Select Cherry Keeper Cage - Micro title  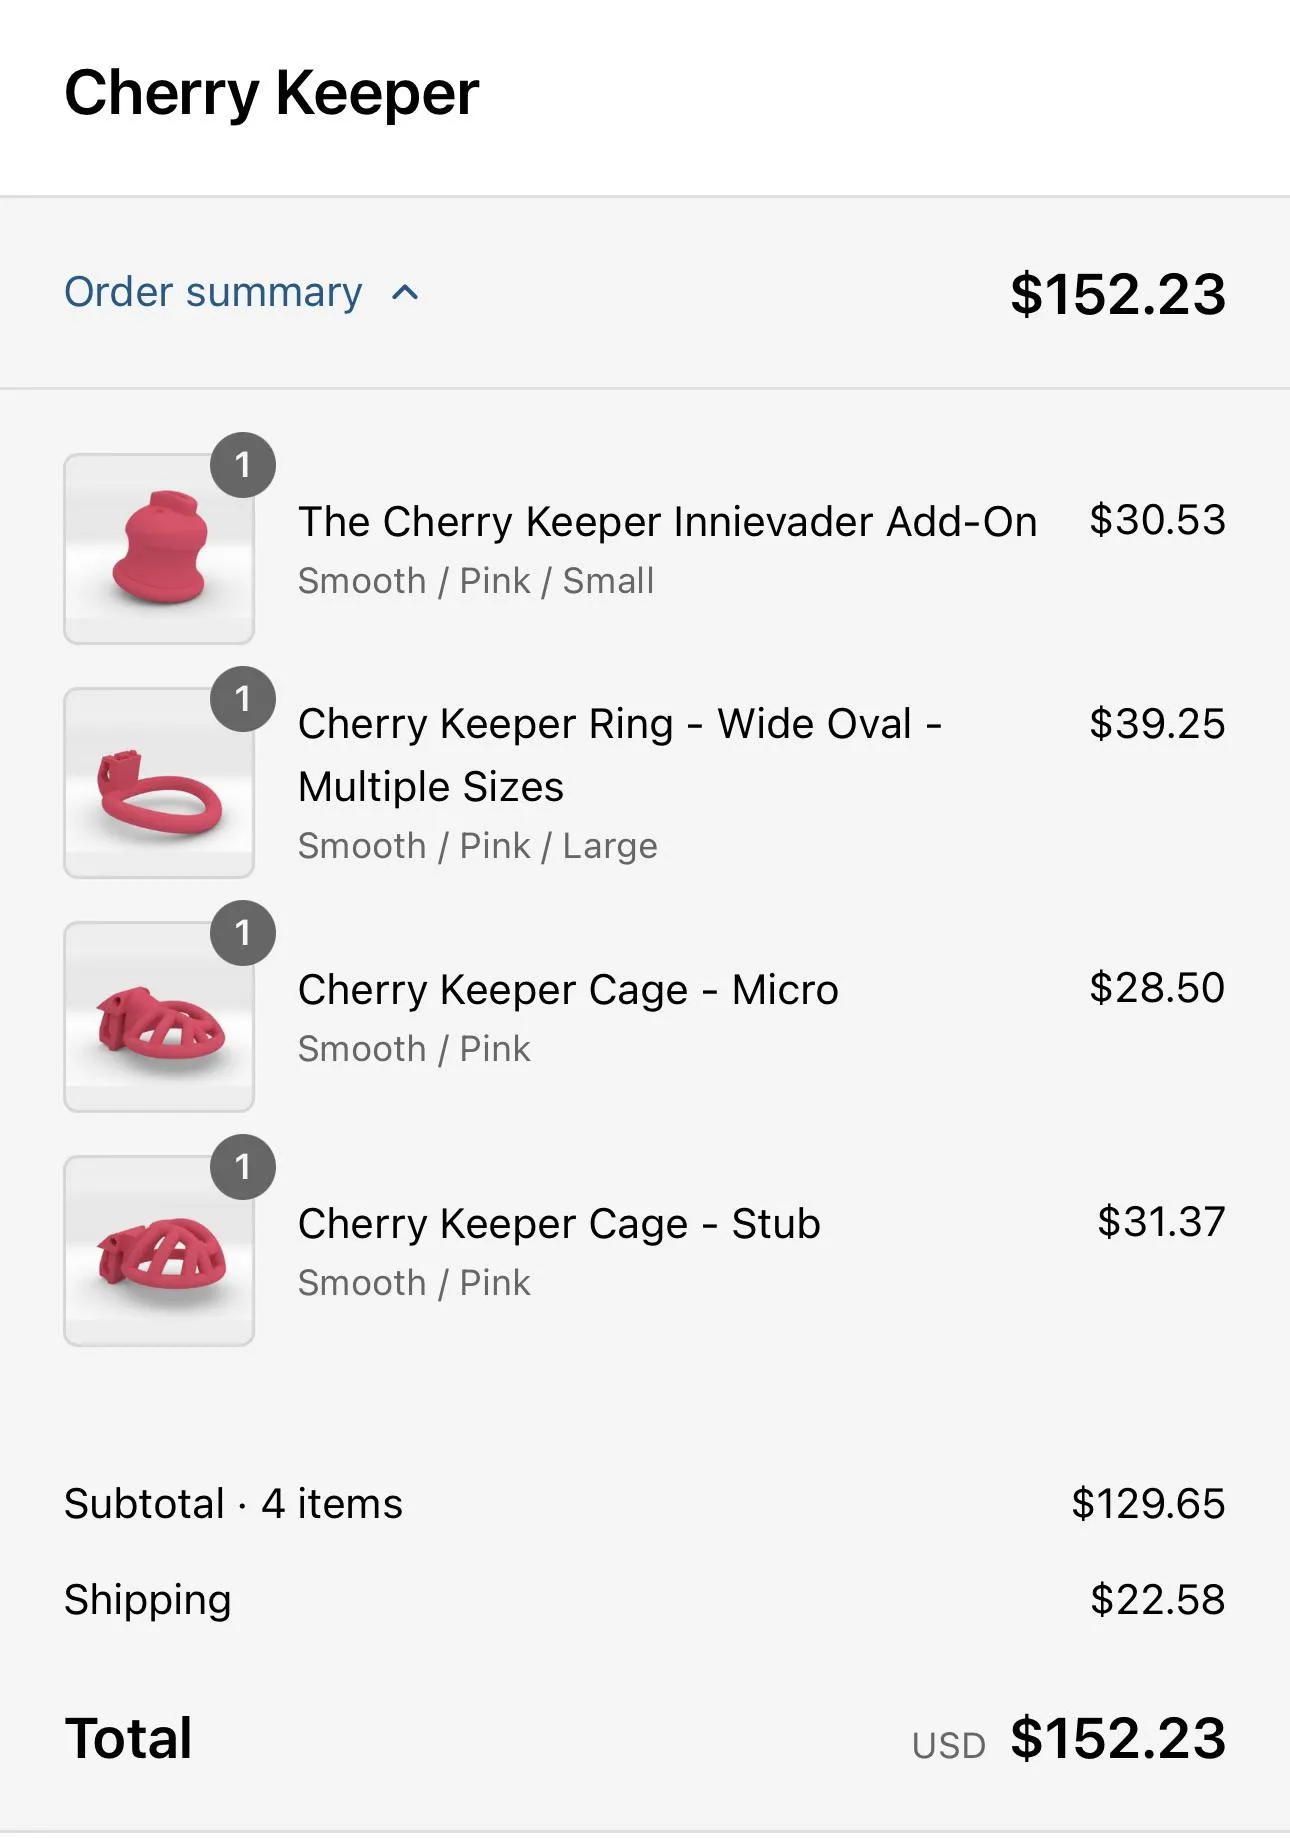tap(568, 990)
